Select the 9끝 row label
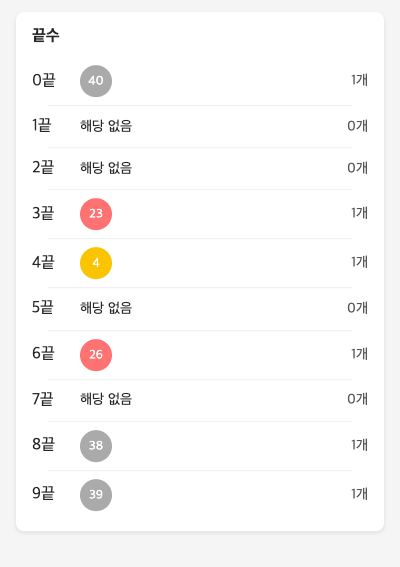 click(x=43, y=493)
